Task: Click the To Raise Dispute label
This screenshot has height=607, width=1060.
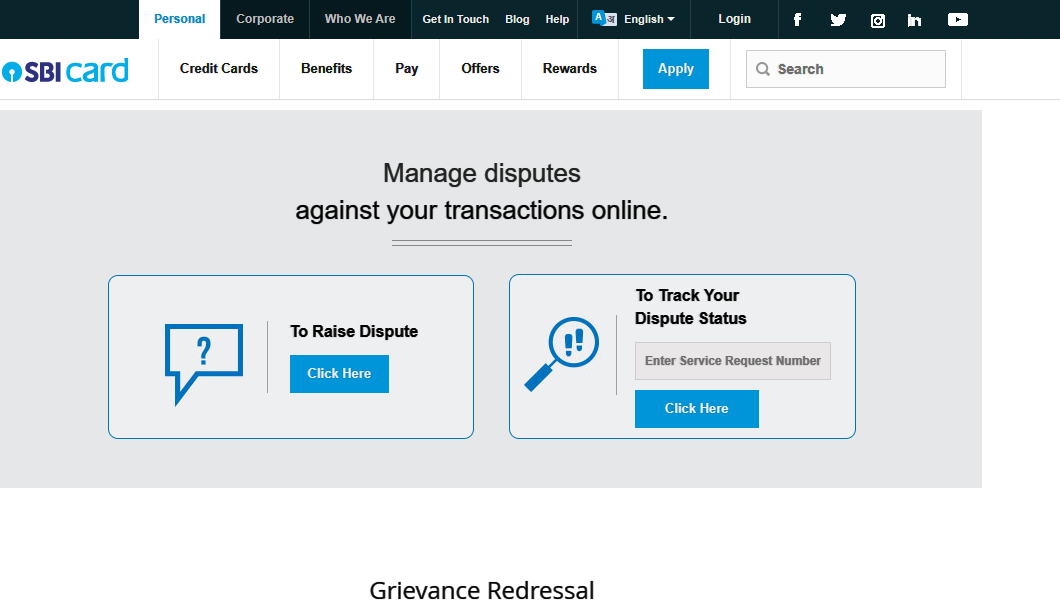Action: pyautogui.click(x=354, y=331)
